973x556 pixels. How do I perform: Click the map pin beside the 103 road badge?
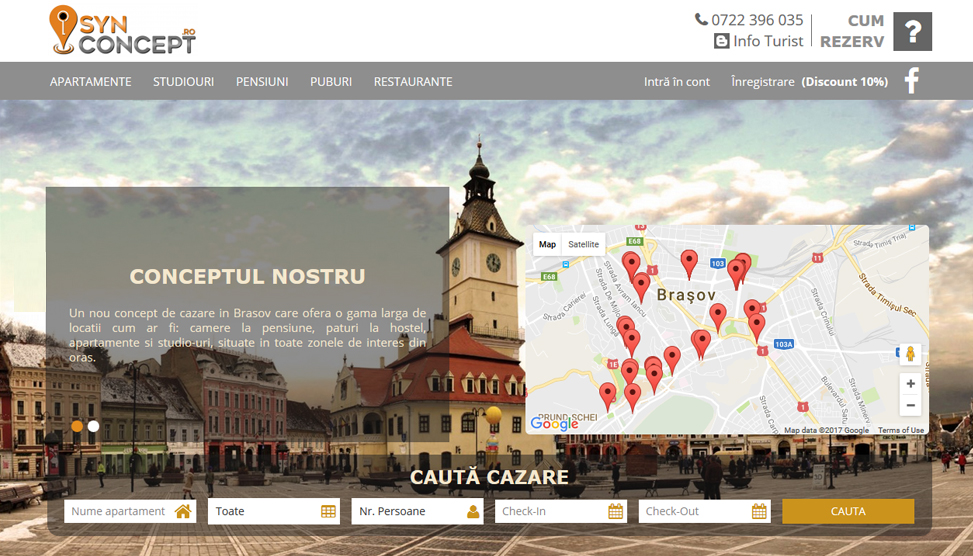point(736,274)
